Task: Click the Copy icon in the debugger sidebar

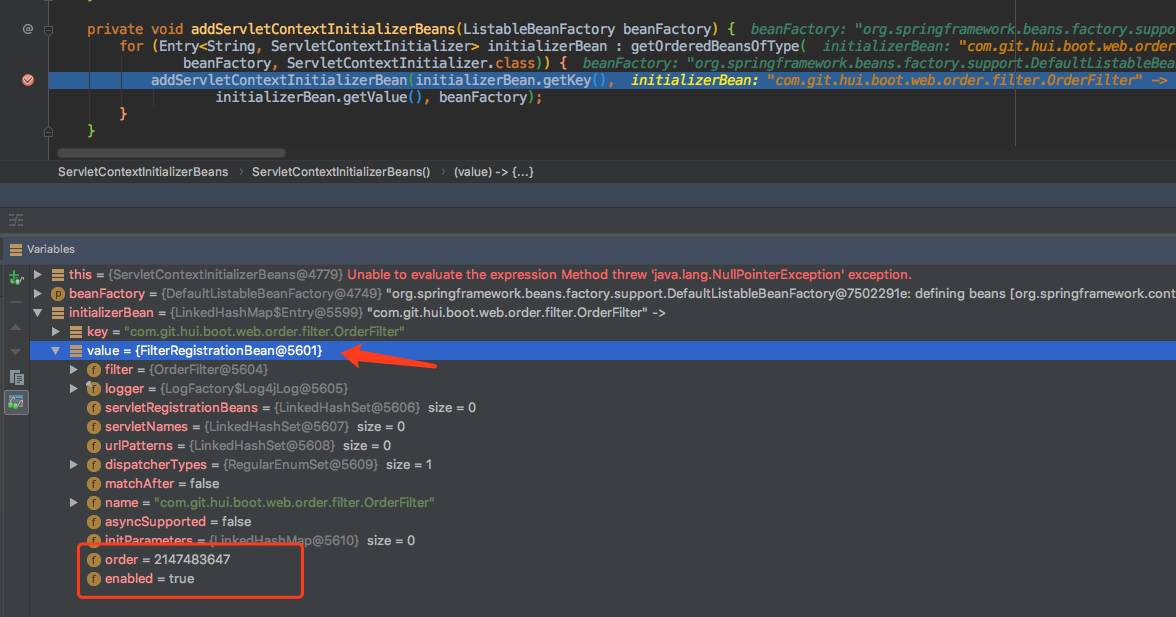Action: pyautogui.click(x=16, y=377)
